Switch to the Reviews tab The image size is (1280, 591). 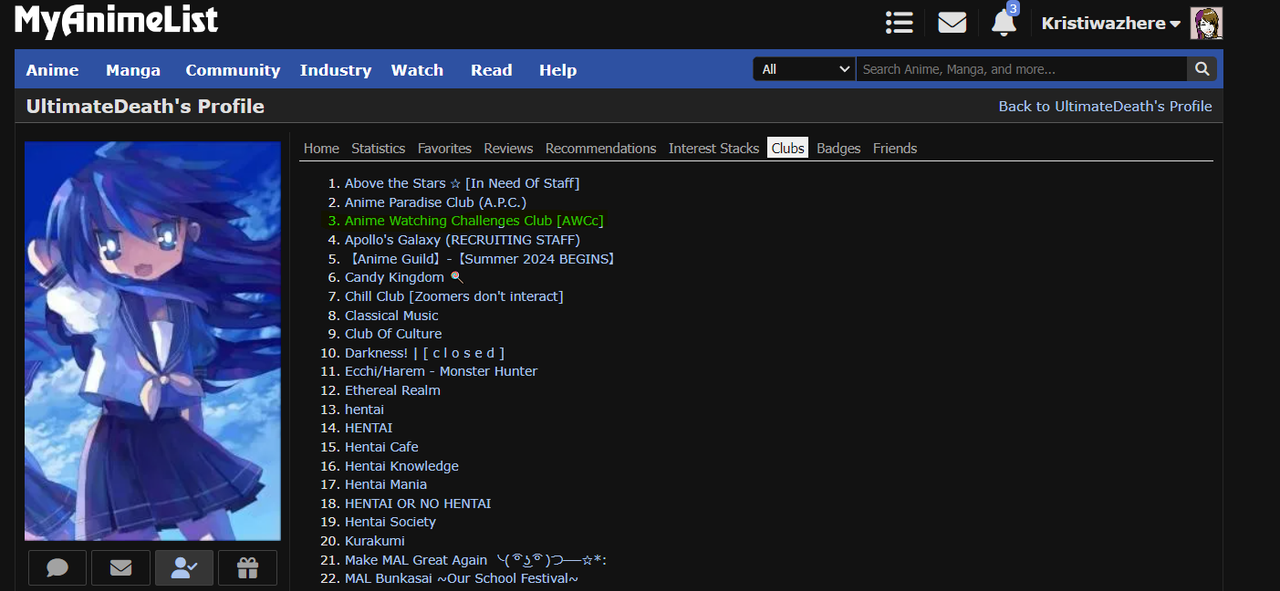(508, 148)
